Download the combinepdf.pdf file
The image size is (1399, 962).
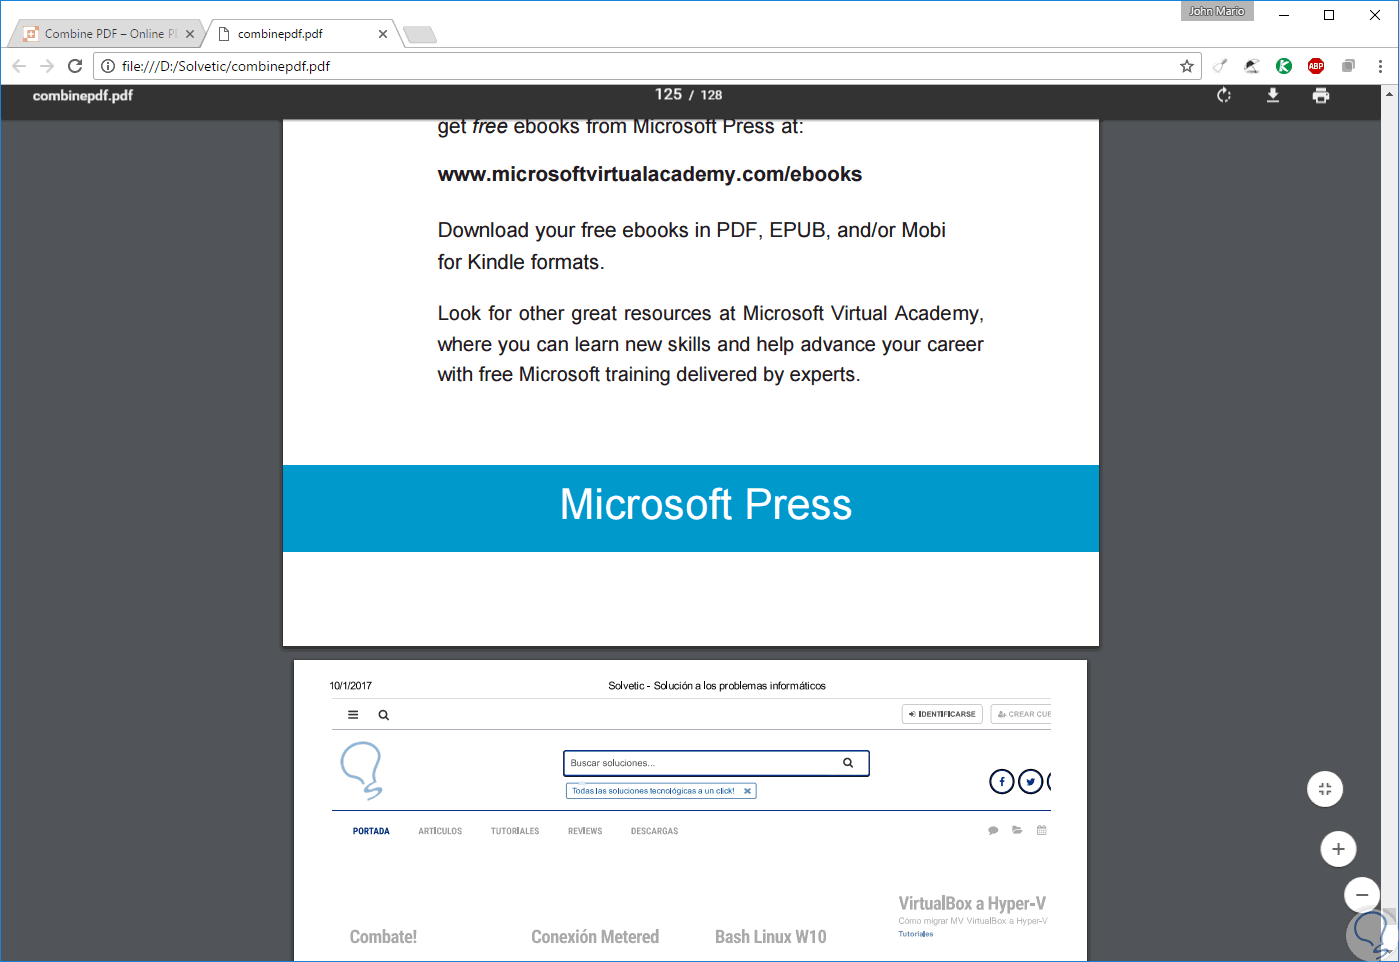1273,95
